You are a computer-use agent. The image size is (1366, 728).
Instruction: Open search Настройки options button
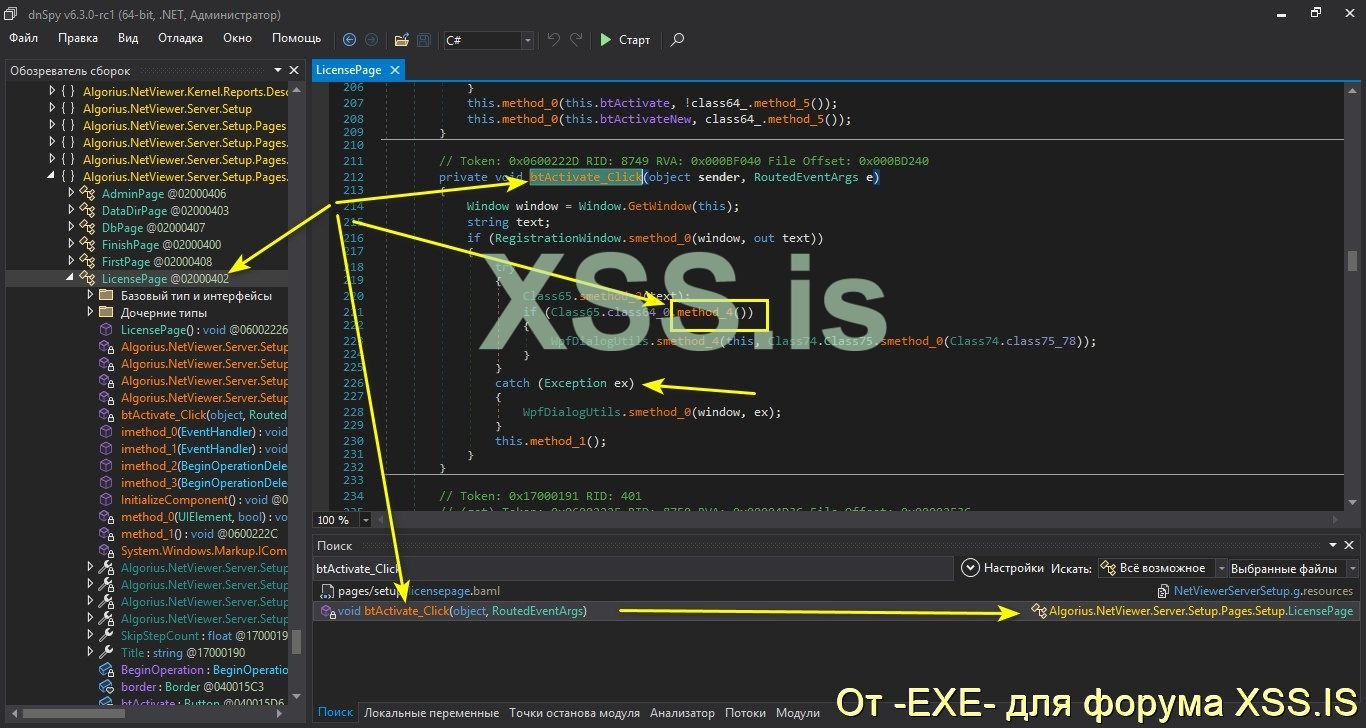click(1003, 568)
